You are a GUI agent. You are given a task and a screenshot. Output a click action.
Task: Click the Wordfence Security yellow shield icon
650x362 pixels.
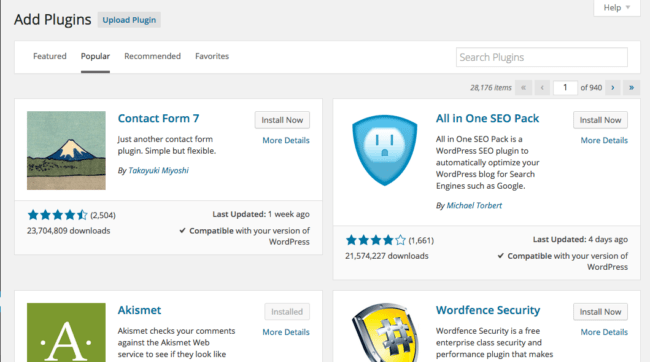[385, 332]
